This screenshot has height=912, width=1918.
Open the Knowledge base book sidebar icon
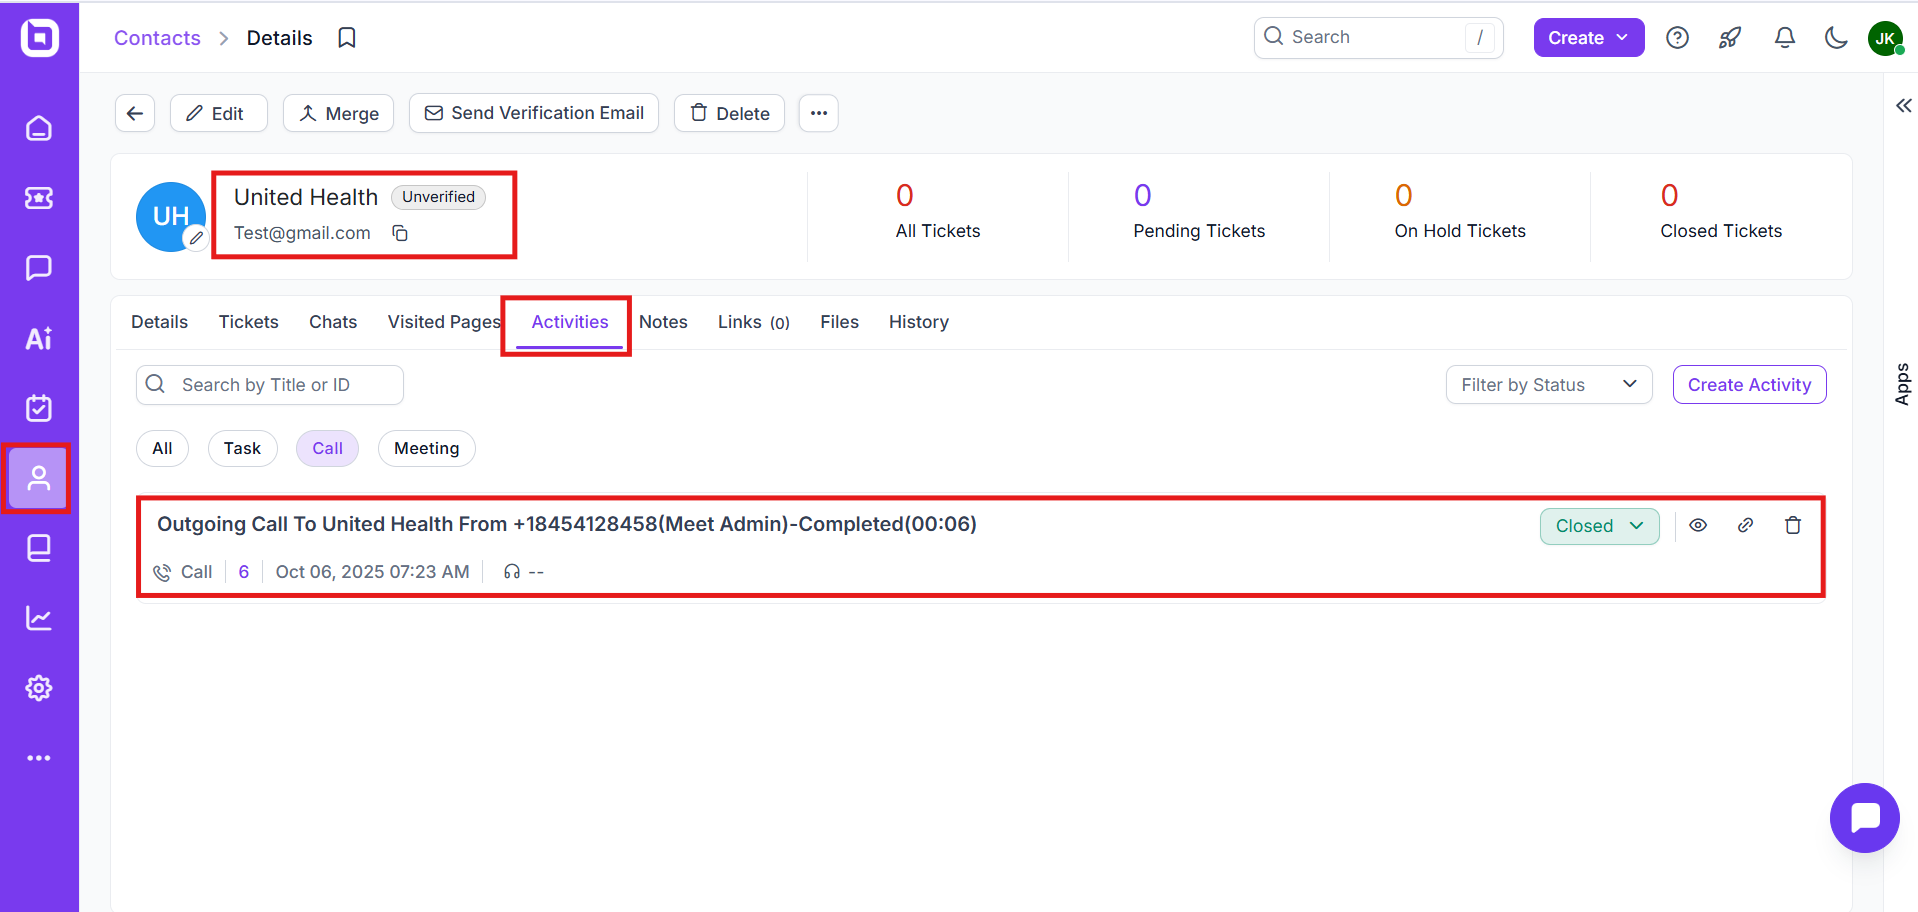pyautogui.click(x=39, y=548)
